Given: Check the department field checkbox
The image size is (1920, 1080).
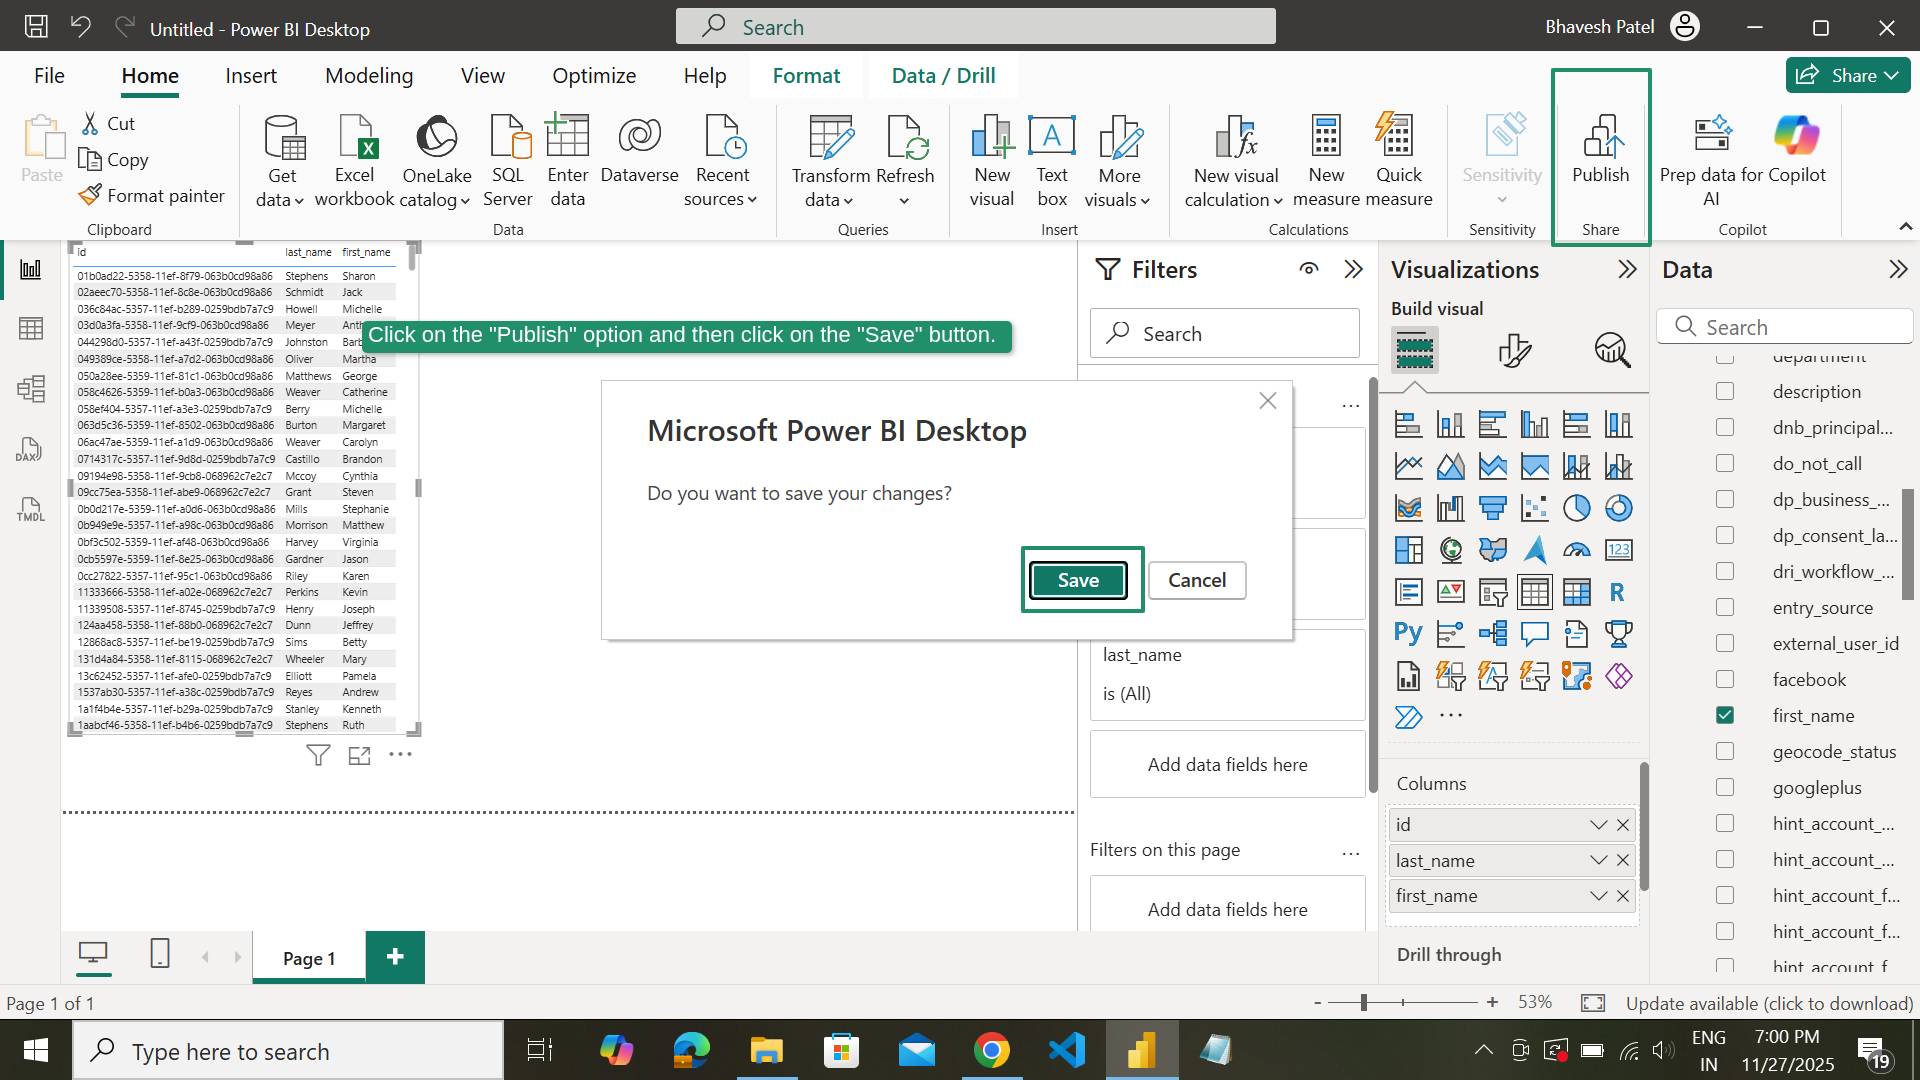Looking at the screenshot, I should tap(1725, 355).
